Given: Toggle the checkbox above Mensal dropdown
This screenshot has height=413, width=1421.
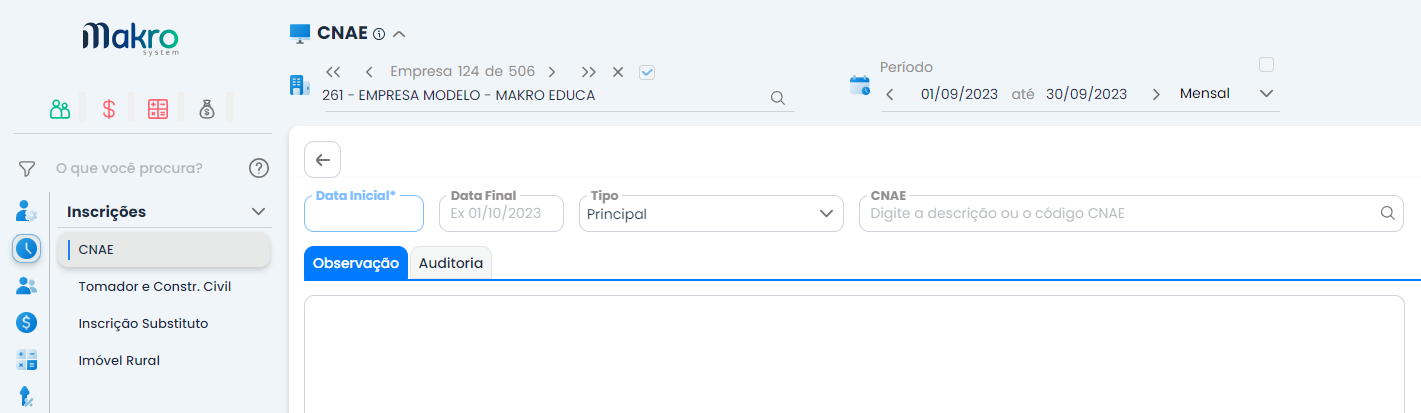Looking at the screenshot, I should [x=1266, y=65].
